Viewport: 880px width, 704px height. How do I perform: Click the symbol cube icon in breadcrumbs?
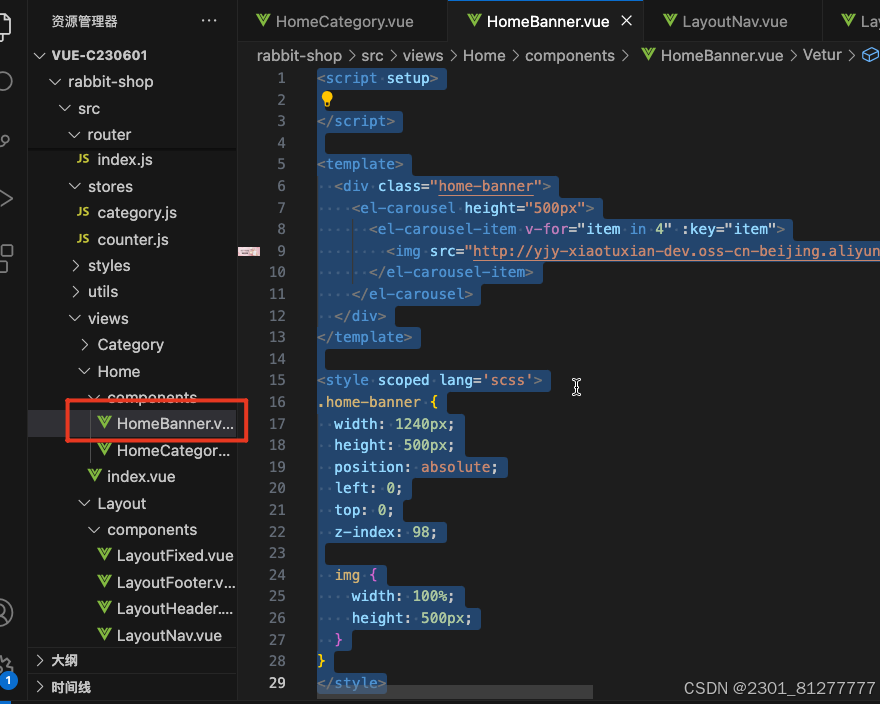tap(870, 55)
